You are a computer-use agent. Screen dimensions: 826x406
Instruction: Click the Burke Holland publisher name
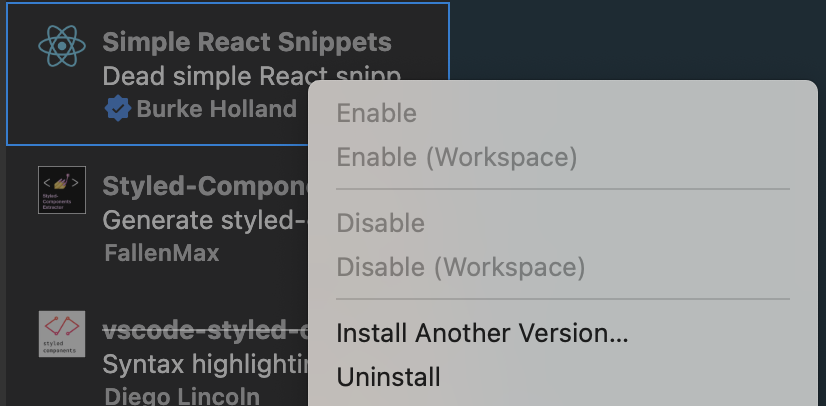click(216, 109)
